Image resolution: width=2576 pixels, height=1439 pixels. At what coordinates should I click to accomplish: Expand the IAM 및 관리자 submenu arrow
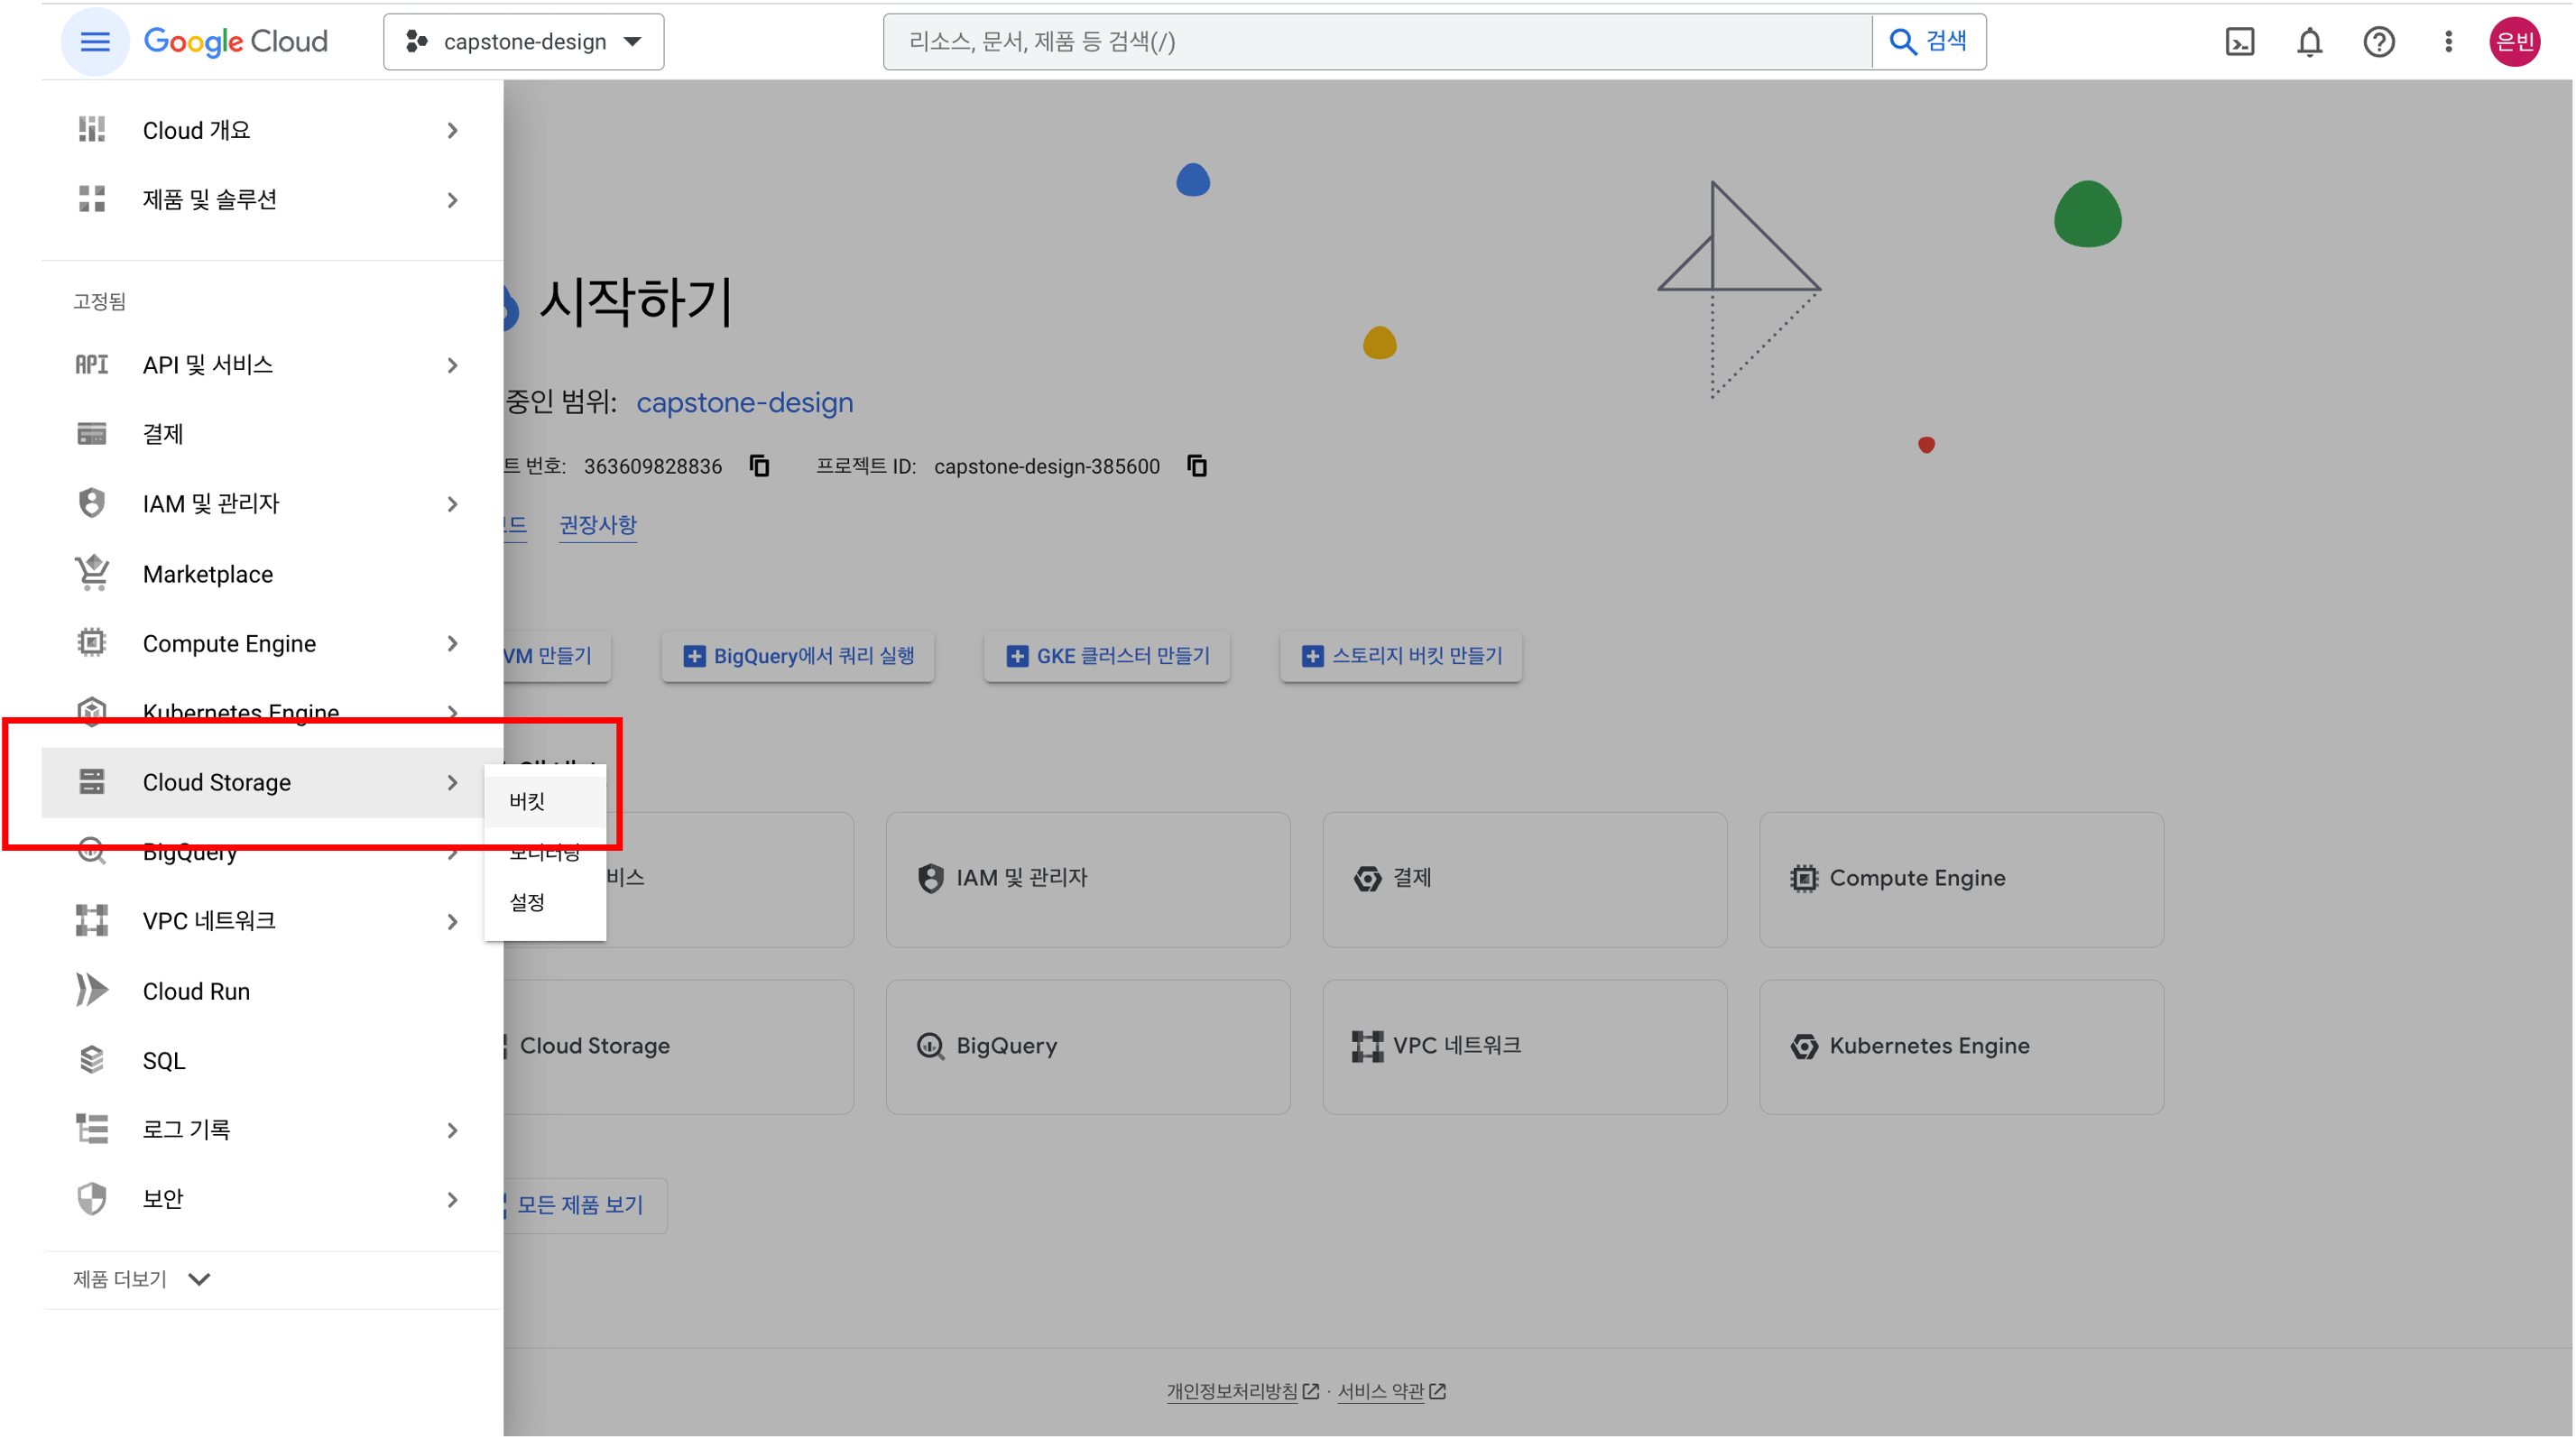pyautogui.click(x=452, y=504)
